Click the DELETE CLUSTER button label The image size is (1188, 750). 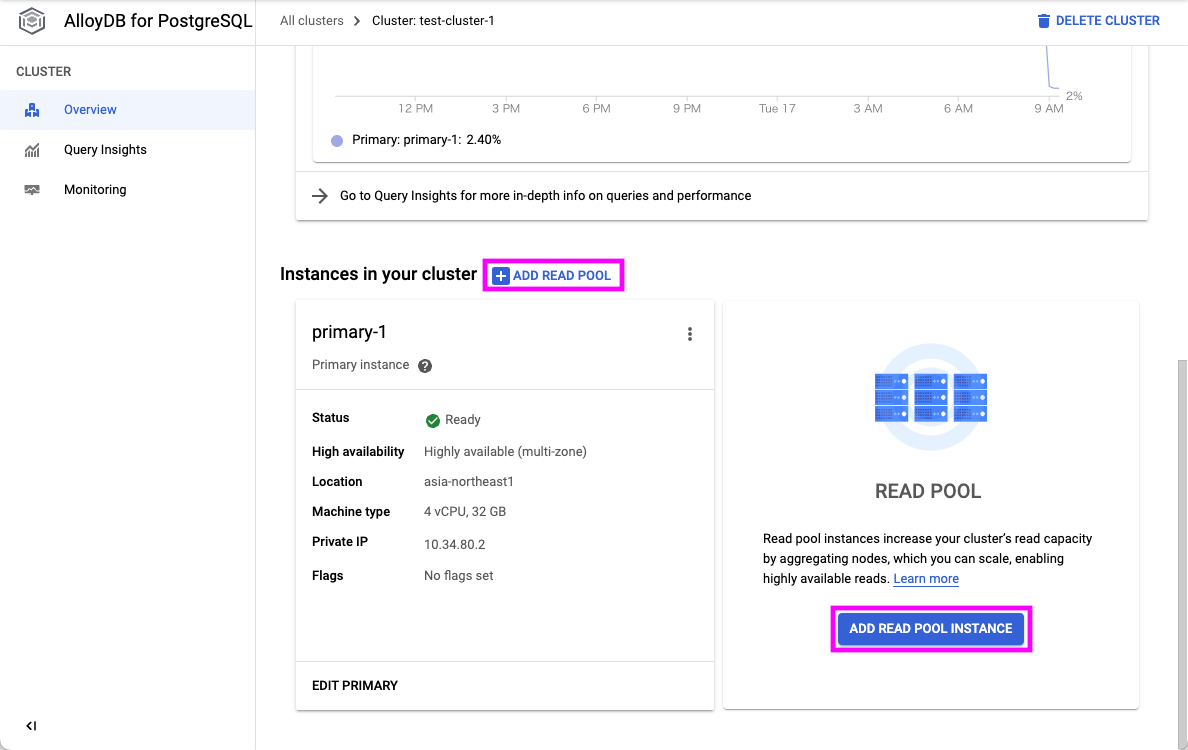[1107, 20]
